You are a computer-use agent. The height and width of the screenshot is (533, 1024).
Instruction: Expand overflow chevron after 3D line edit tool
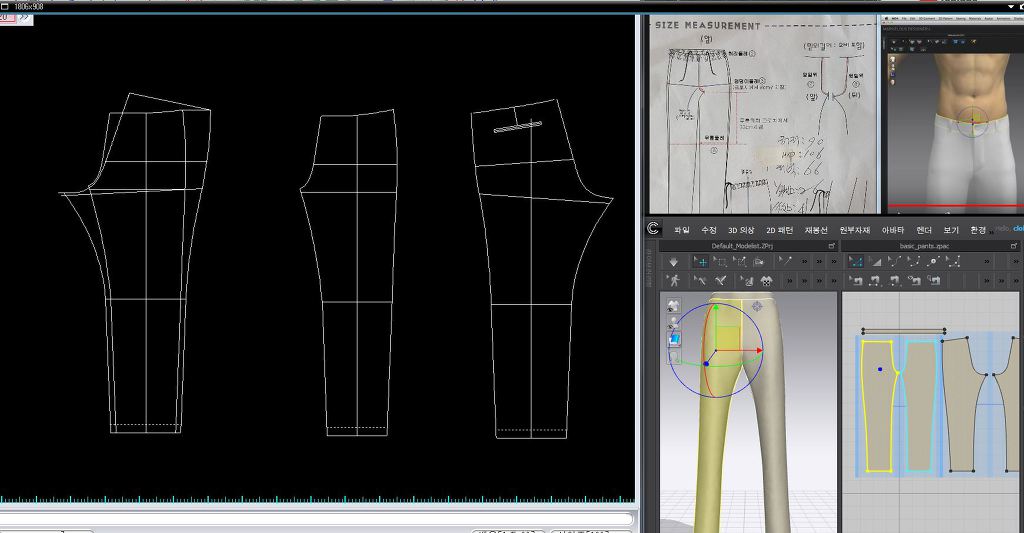click(805, 261)
